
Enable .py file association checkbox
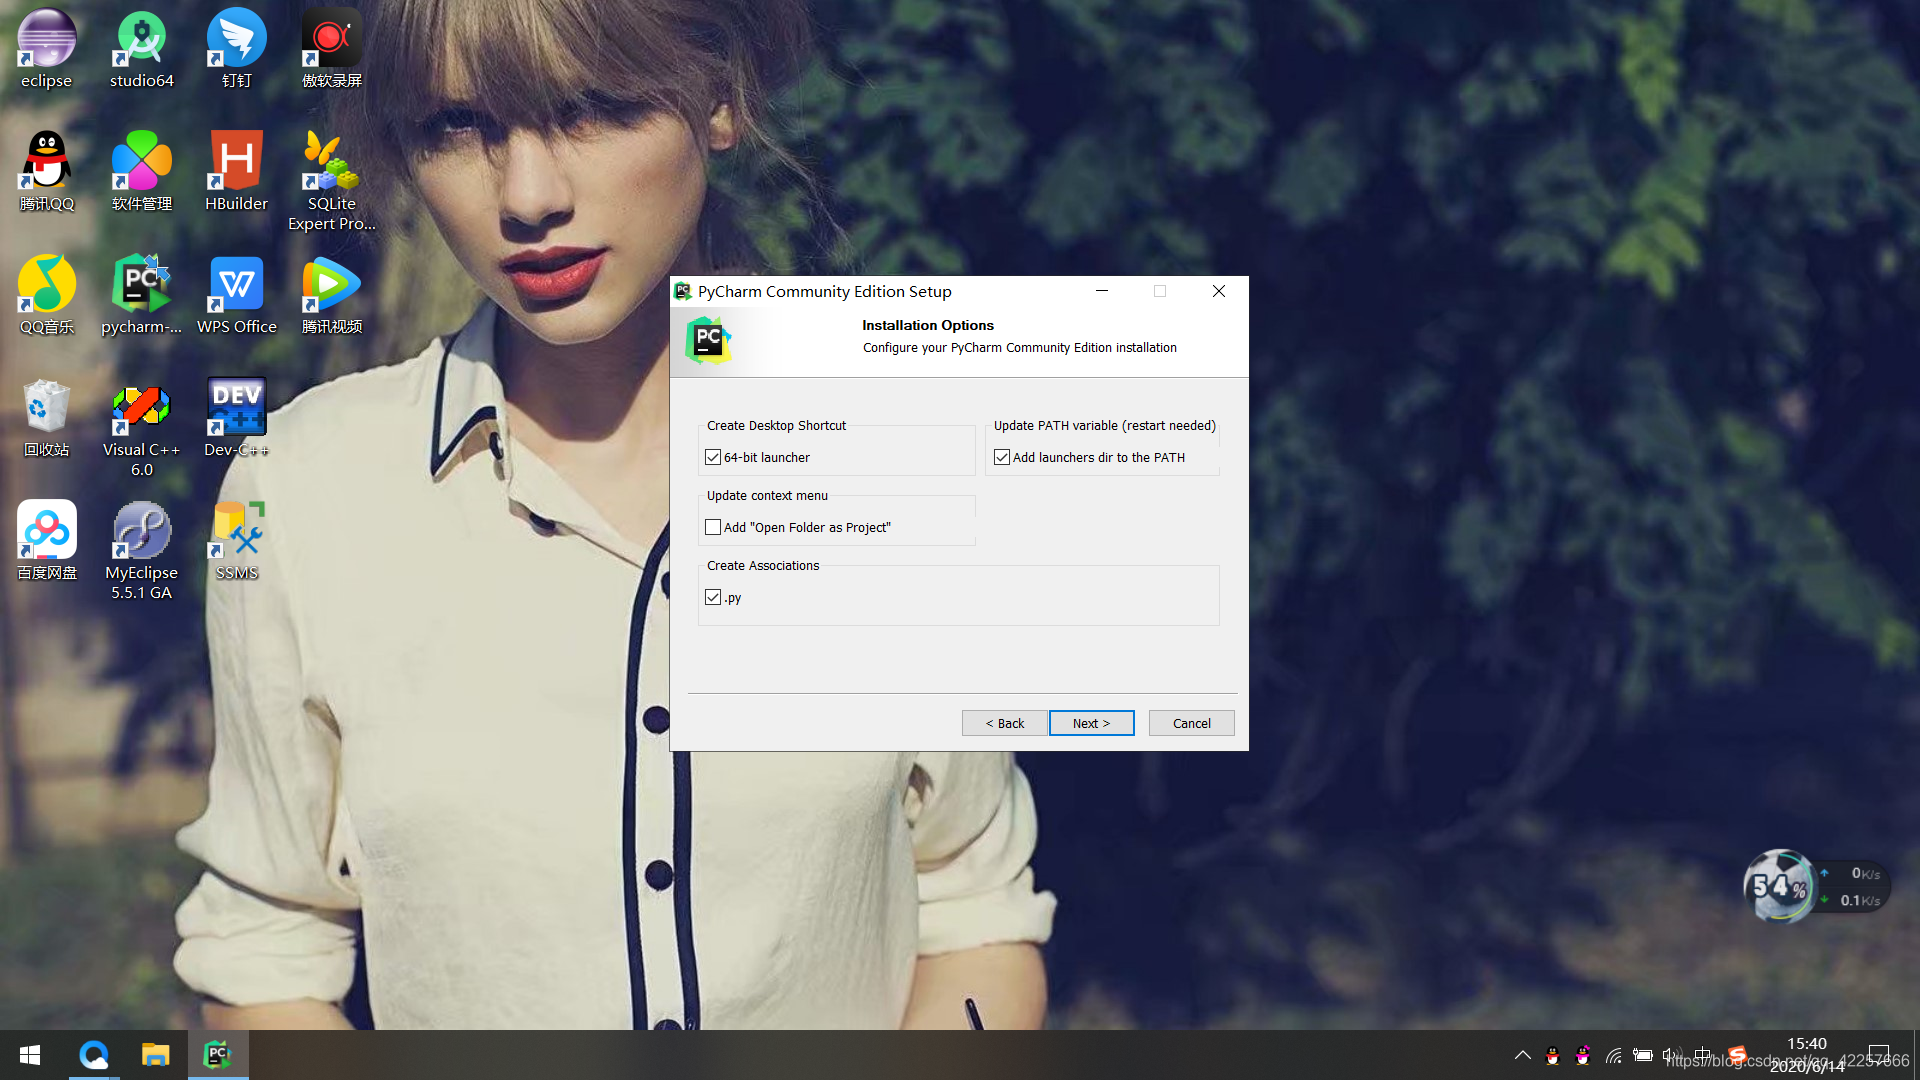tap(713, 597)
